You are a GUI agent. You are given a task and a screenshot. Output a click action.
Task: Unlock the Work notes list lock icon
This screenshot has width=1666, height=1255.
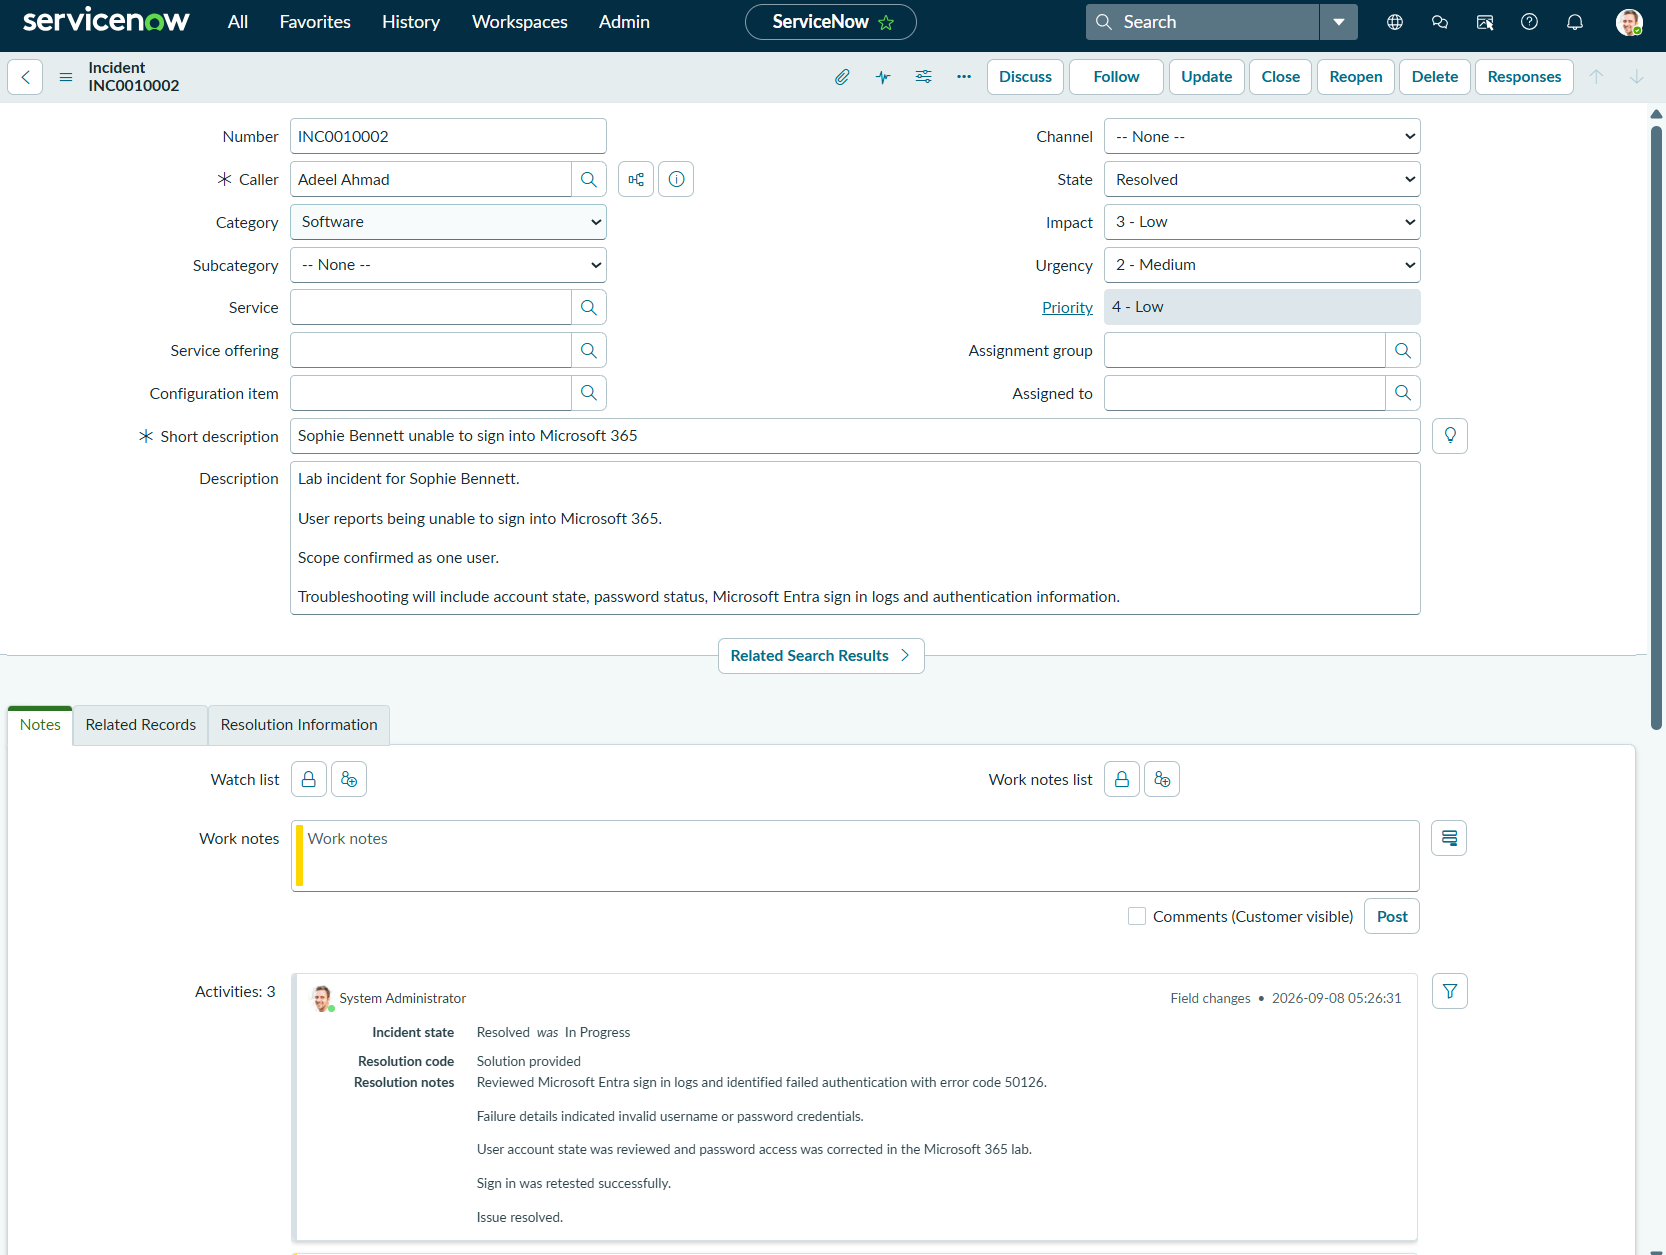[x=1122, y=779]
